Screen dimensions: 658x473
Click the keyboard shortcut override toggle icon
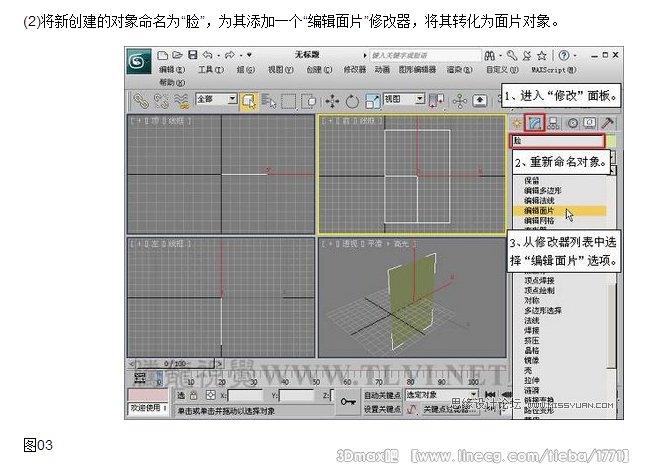click(480, 101)
